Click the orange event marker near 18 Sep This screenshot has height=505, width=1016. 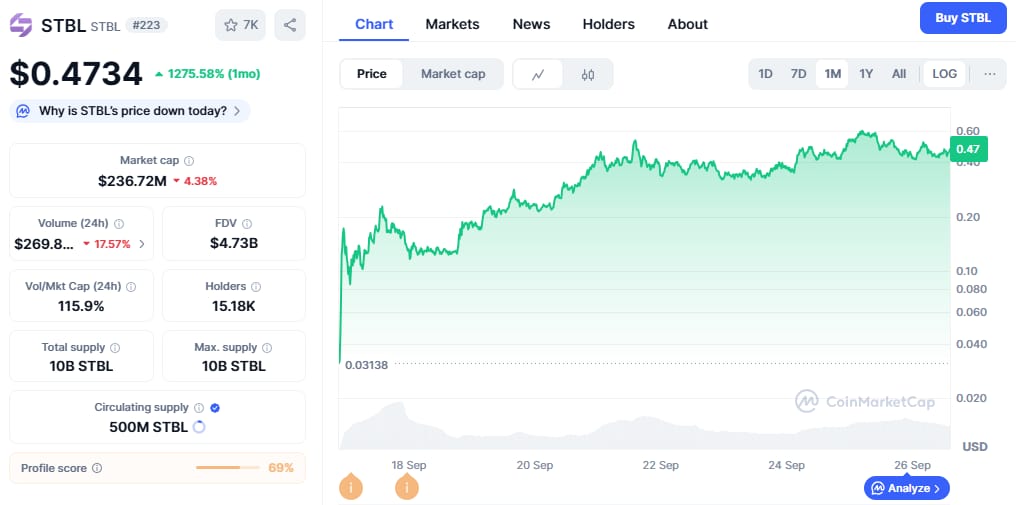point(407,488)
